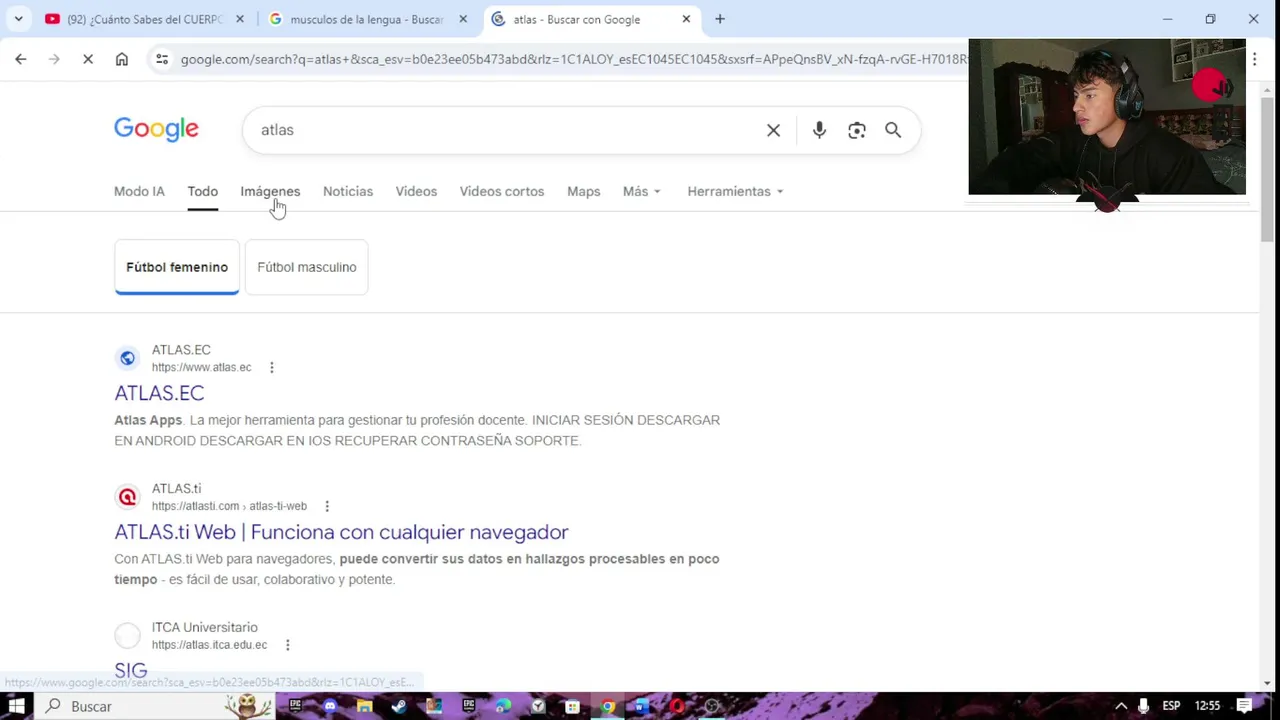Open a new tab with the plus icon
The width and height of the screenshot is (1280, 720).
pyautogui.click(x=719, y=19)
